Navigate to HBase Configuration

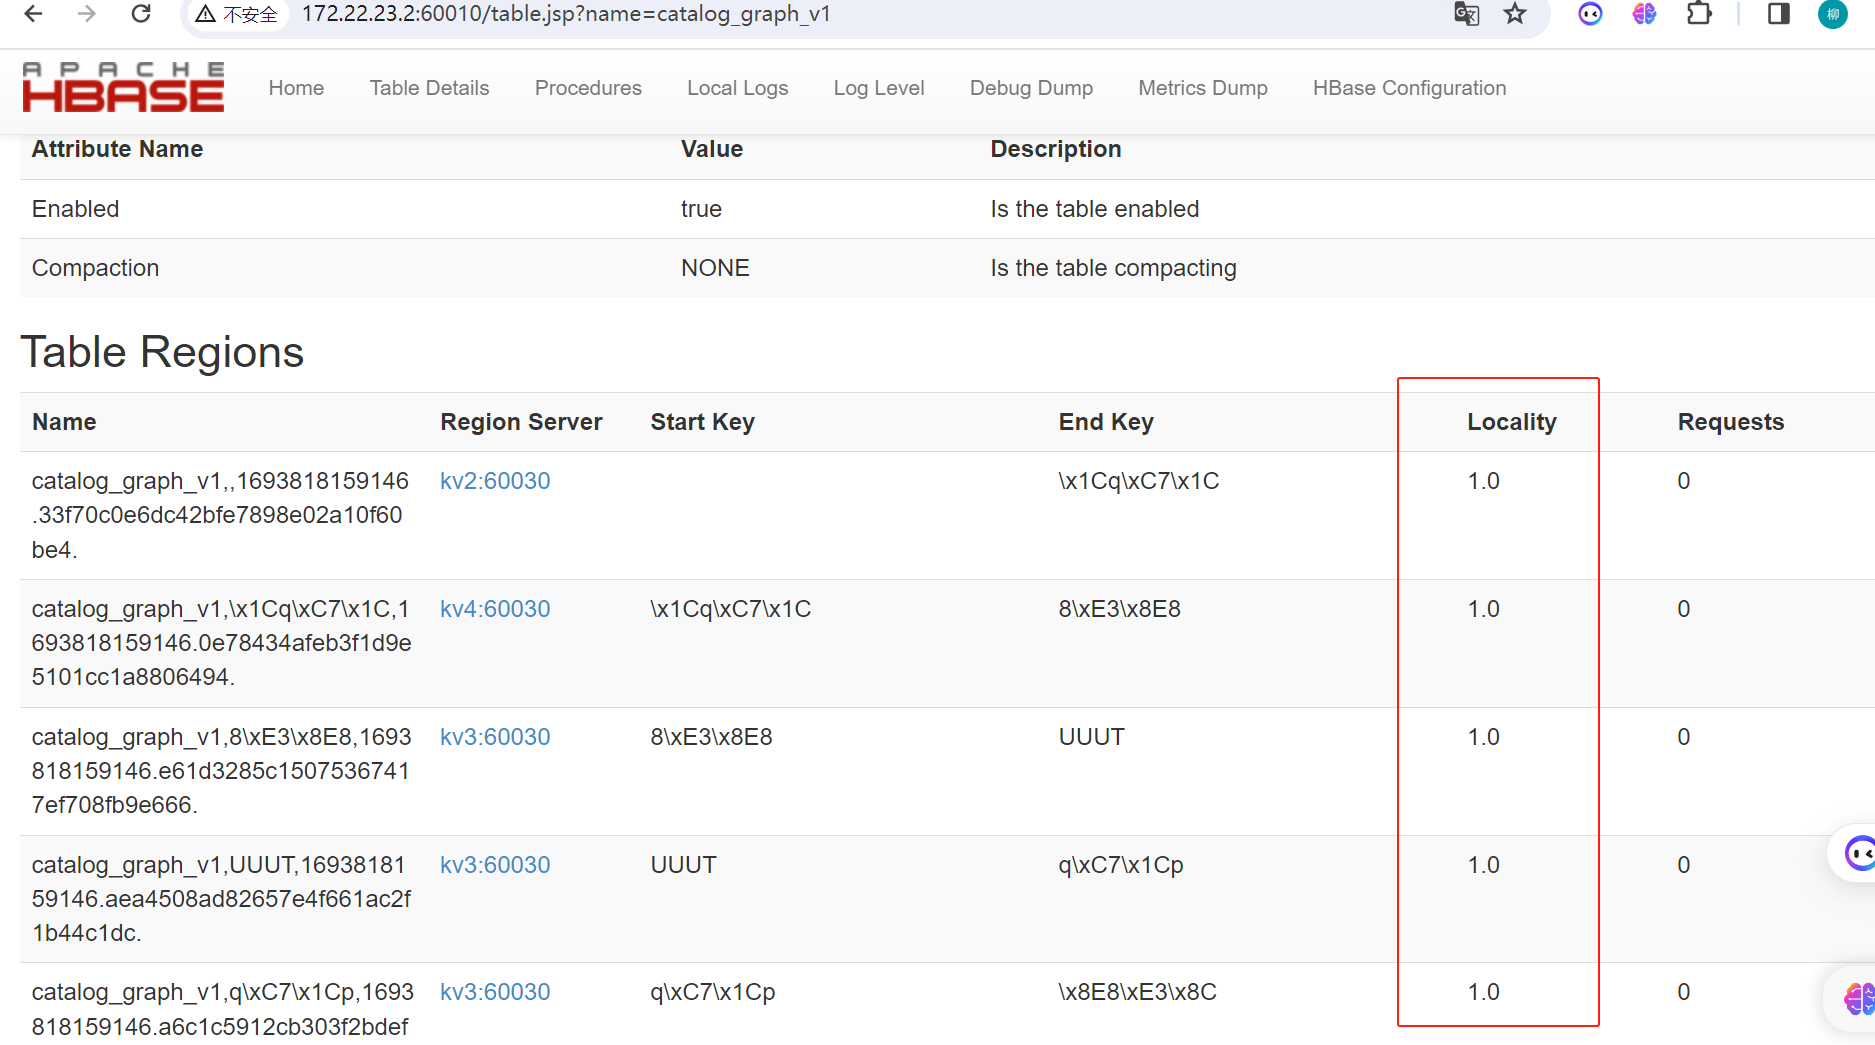[1409, 88]
